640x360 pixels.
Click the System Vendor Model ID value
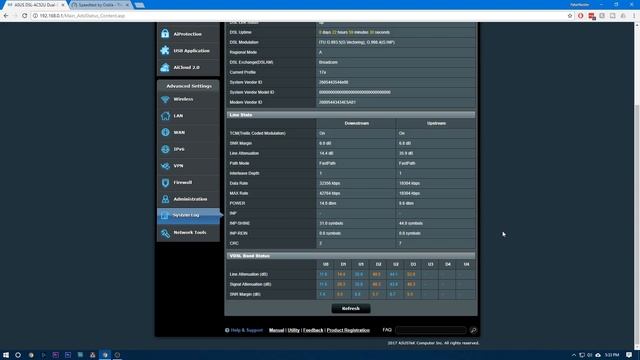[355, 92]
